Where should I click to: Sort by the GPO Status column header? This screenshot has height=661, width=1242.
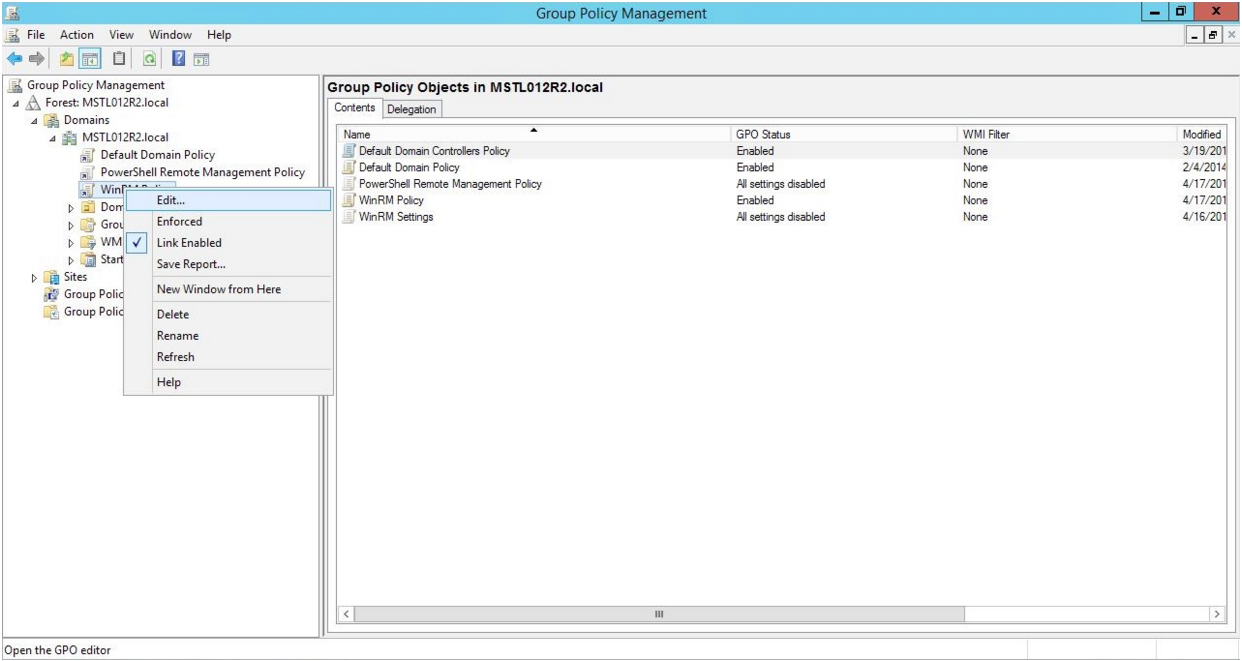[844, 134]
